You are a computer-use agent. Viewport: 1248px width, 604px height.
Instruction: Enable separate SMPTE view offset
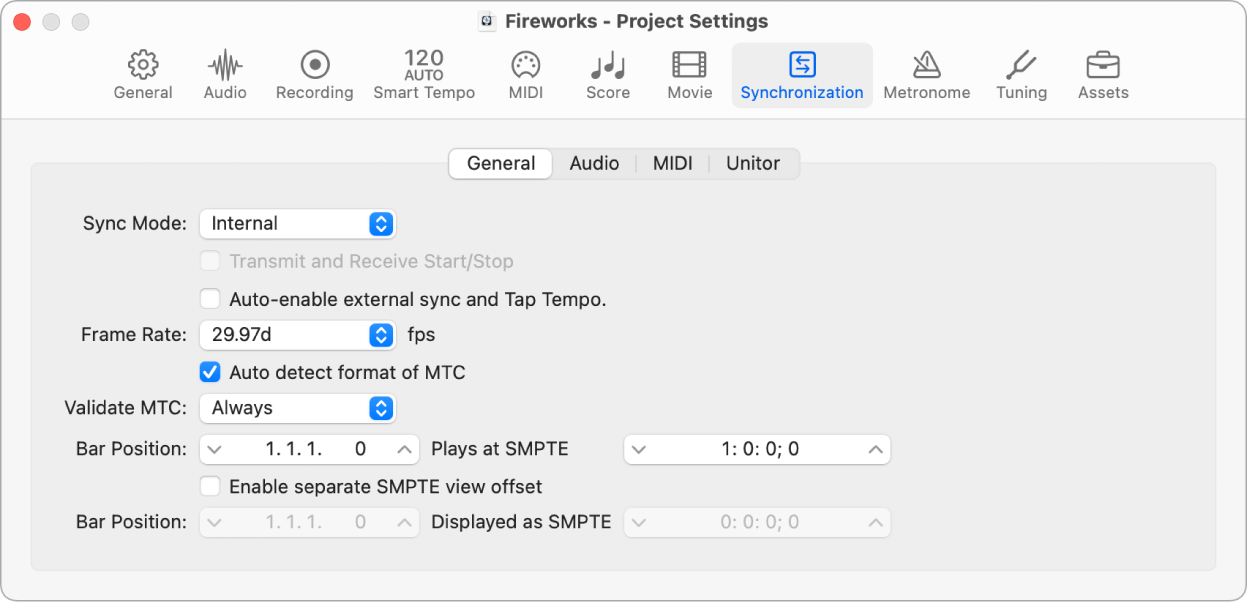pos(210,486)
